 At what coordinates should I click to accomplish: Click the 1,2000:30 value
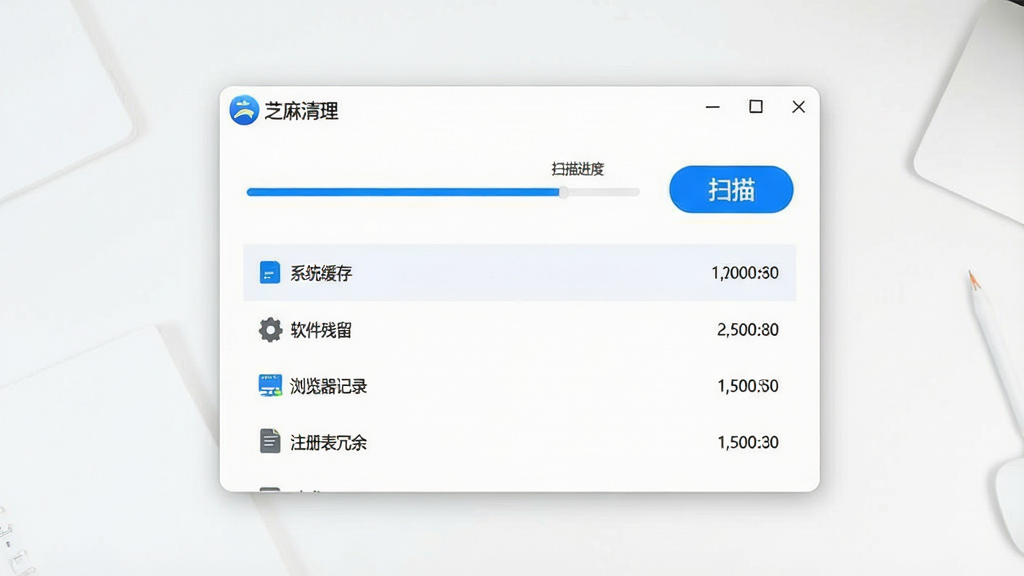744,272
